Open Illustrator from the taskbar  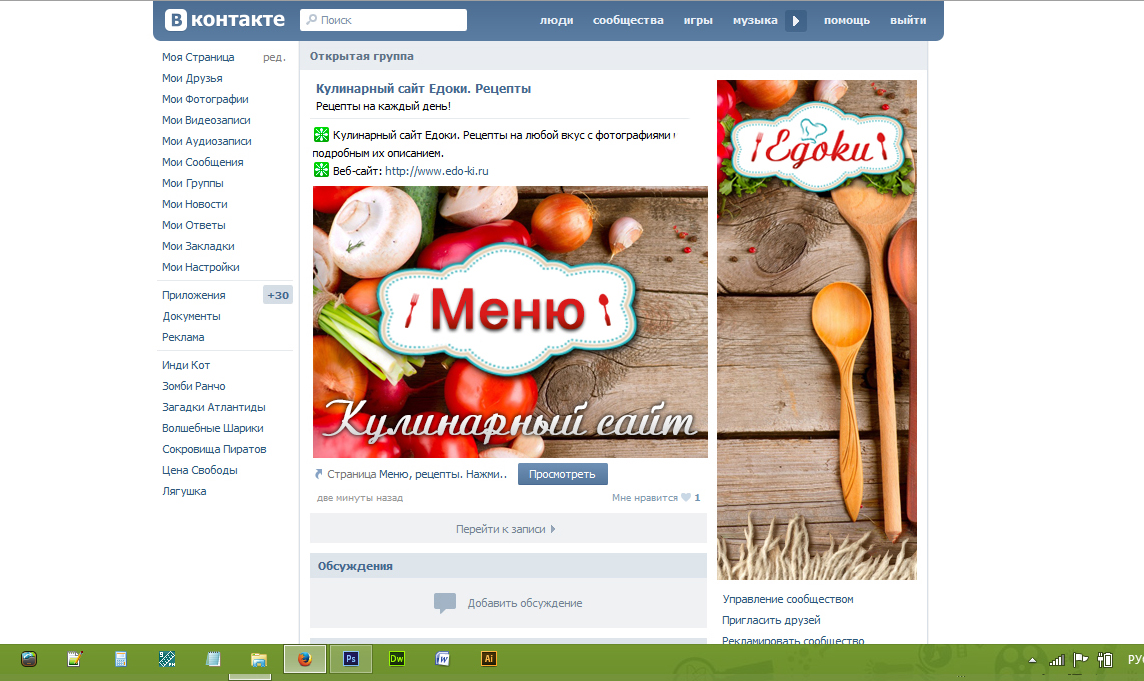point(488,659)
